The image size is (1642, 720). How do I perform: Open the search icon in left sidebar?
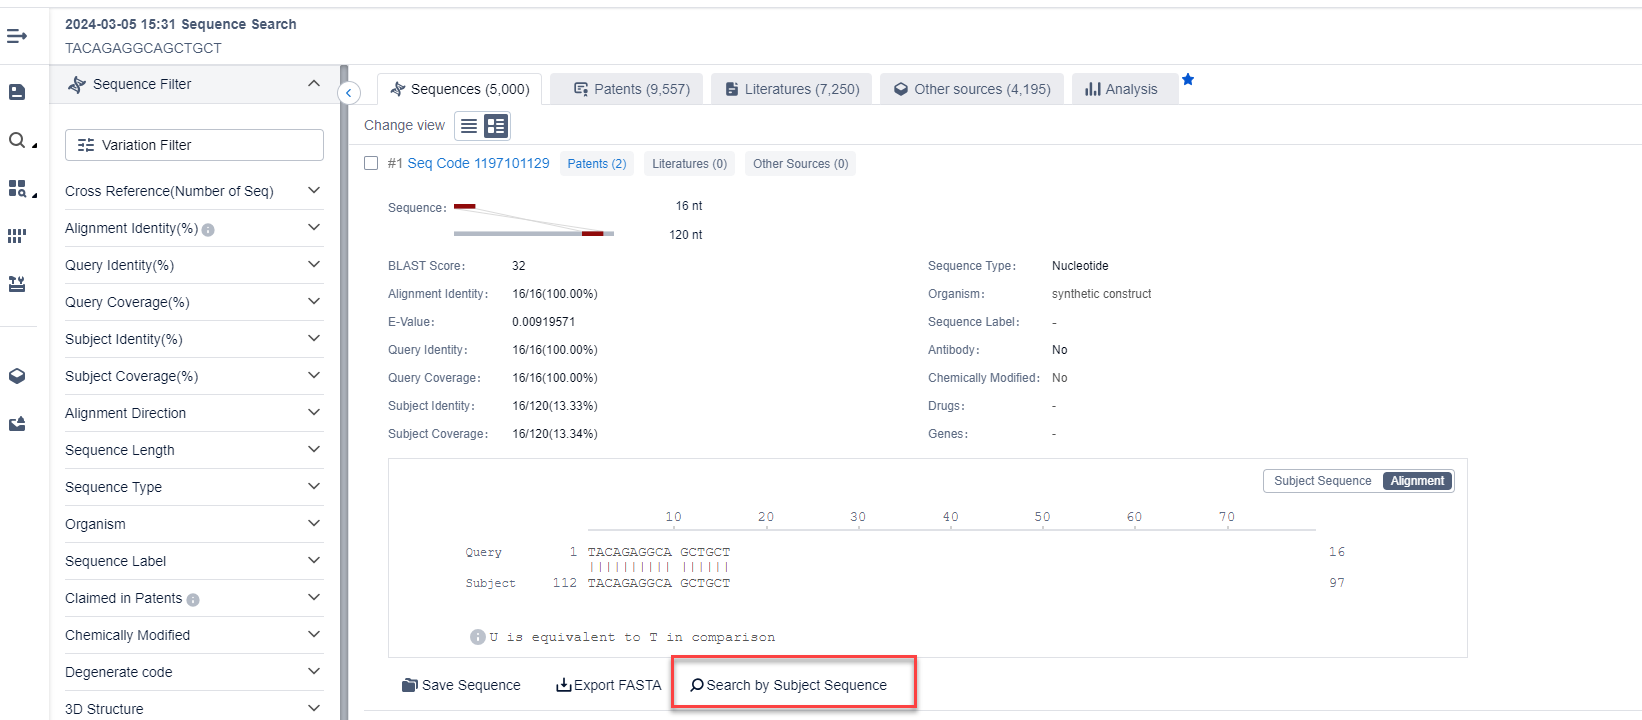coord(17,141)
